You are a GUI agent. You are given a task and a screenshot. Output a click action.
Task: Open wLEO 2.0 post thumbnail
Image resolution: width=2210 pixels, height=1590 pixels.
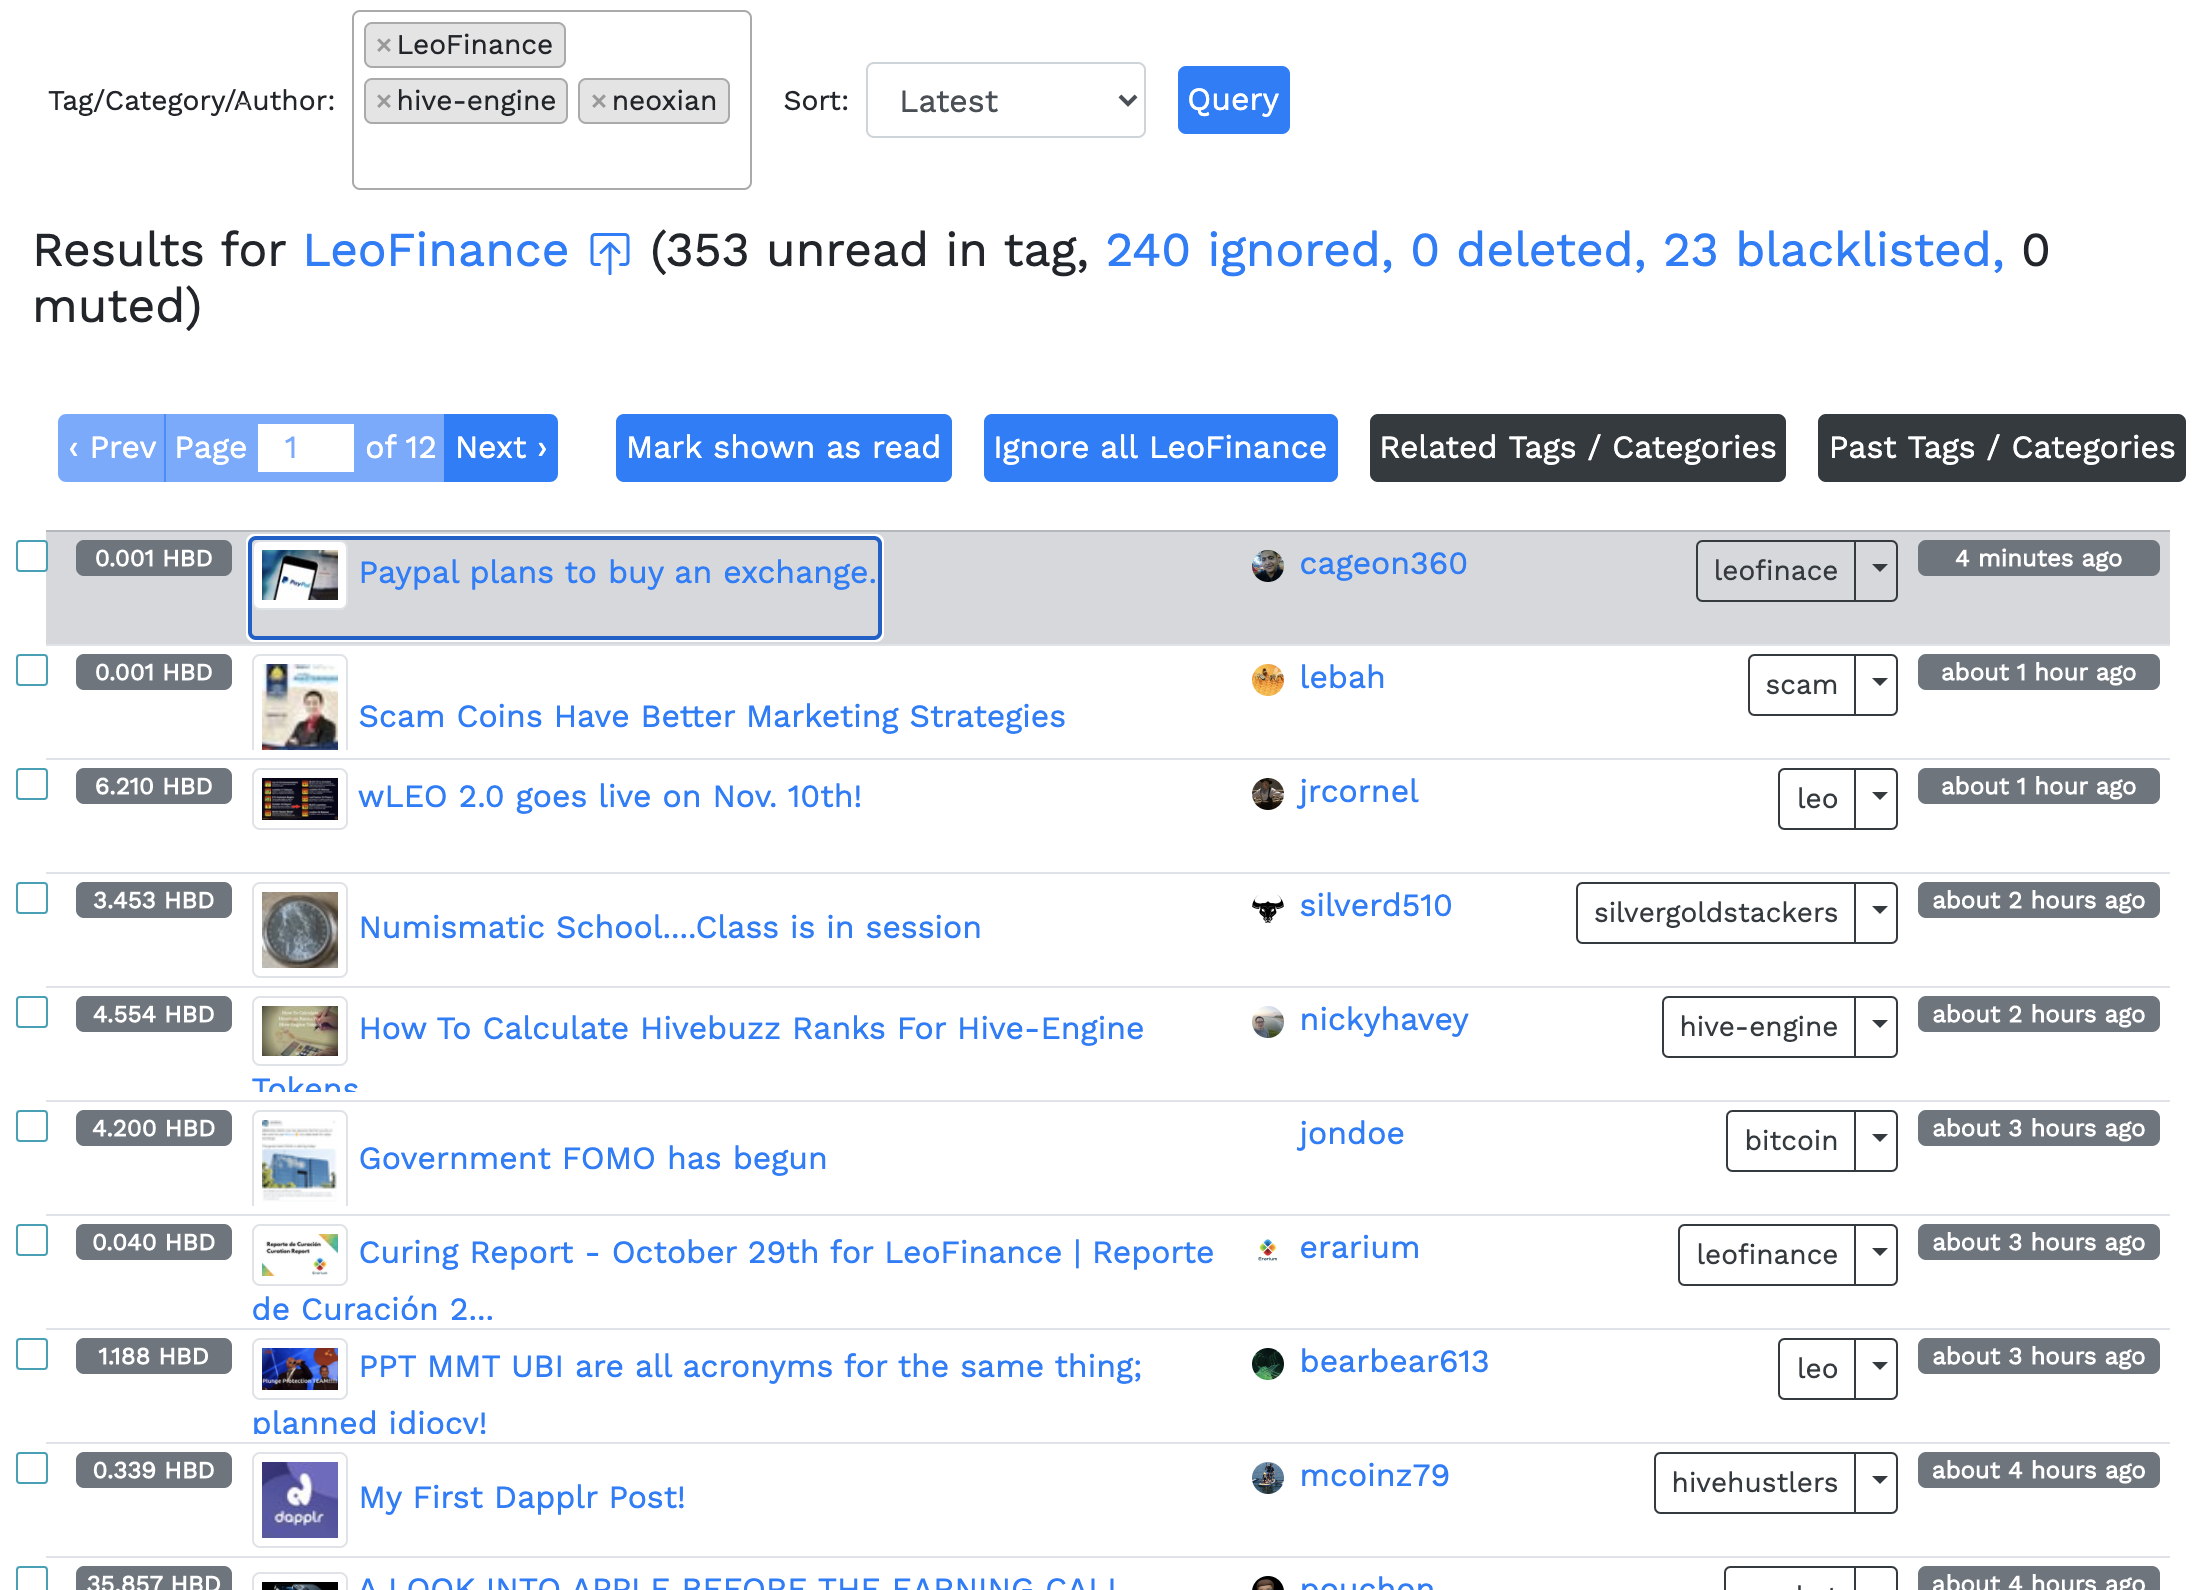pos(300,799)
